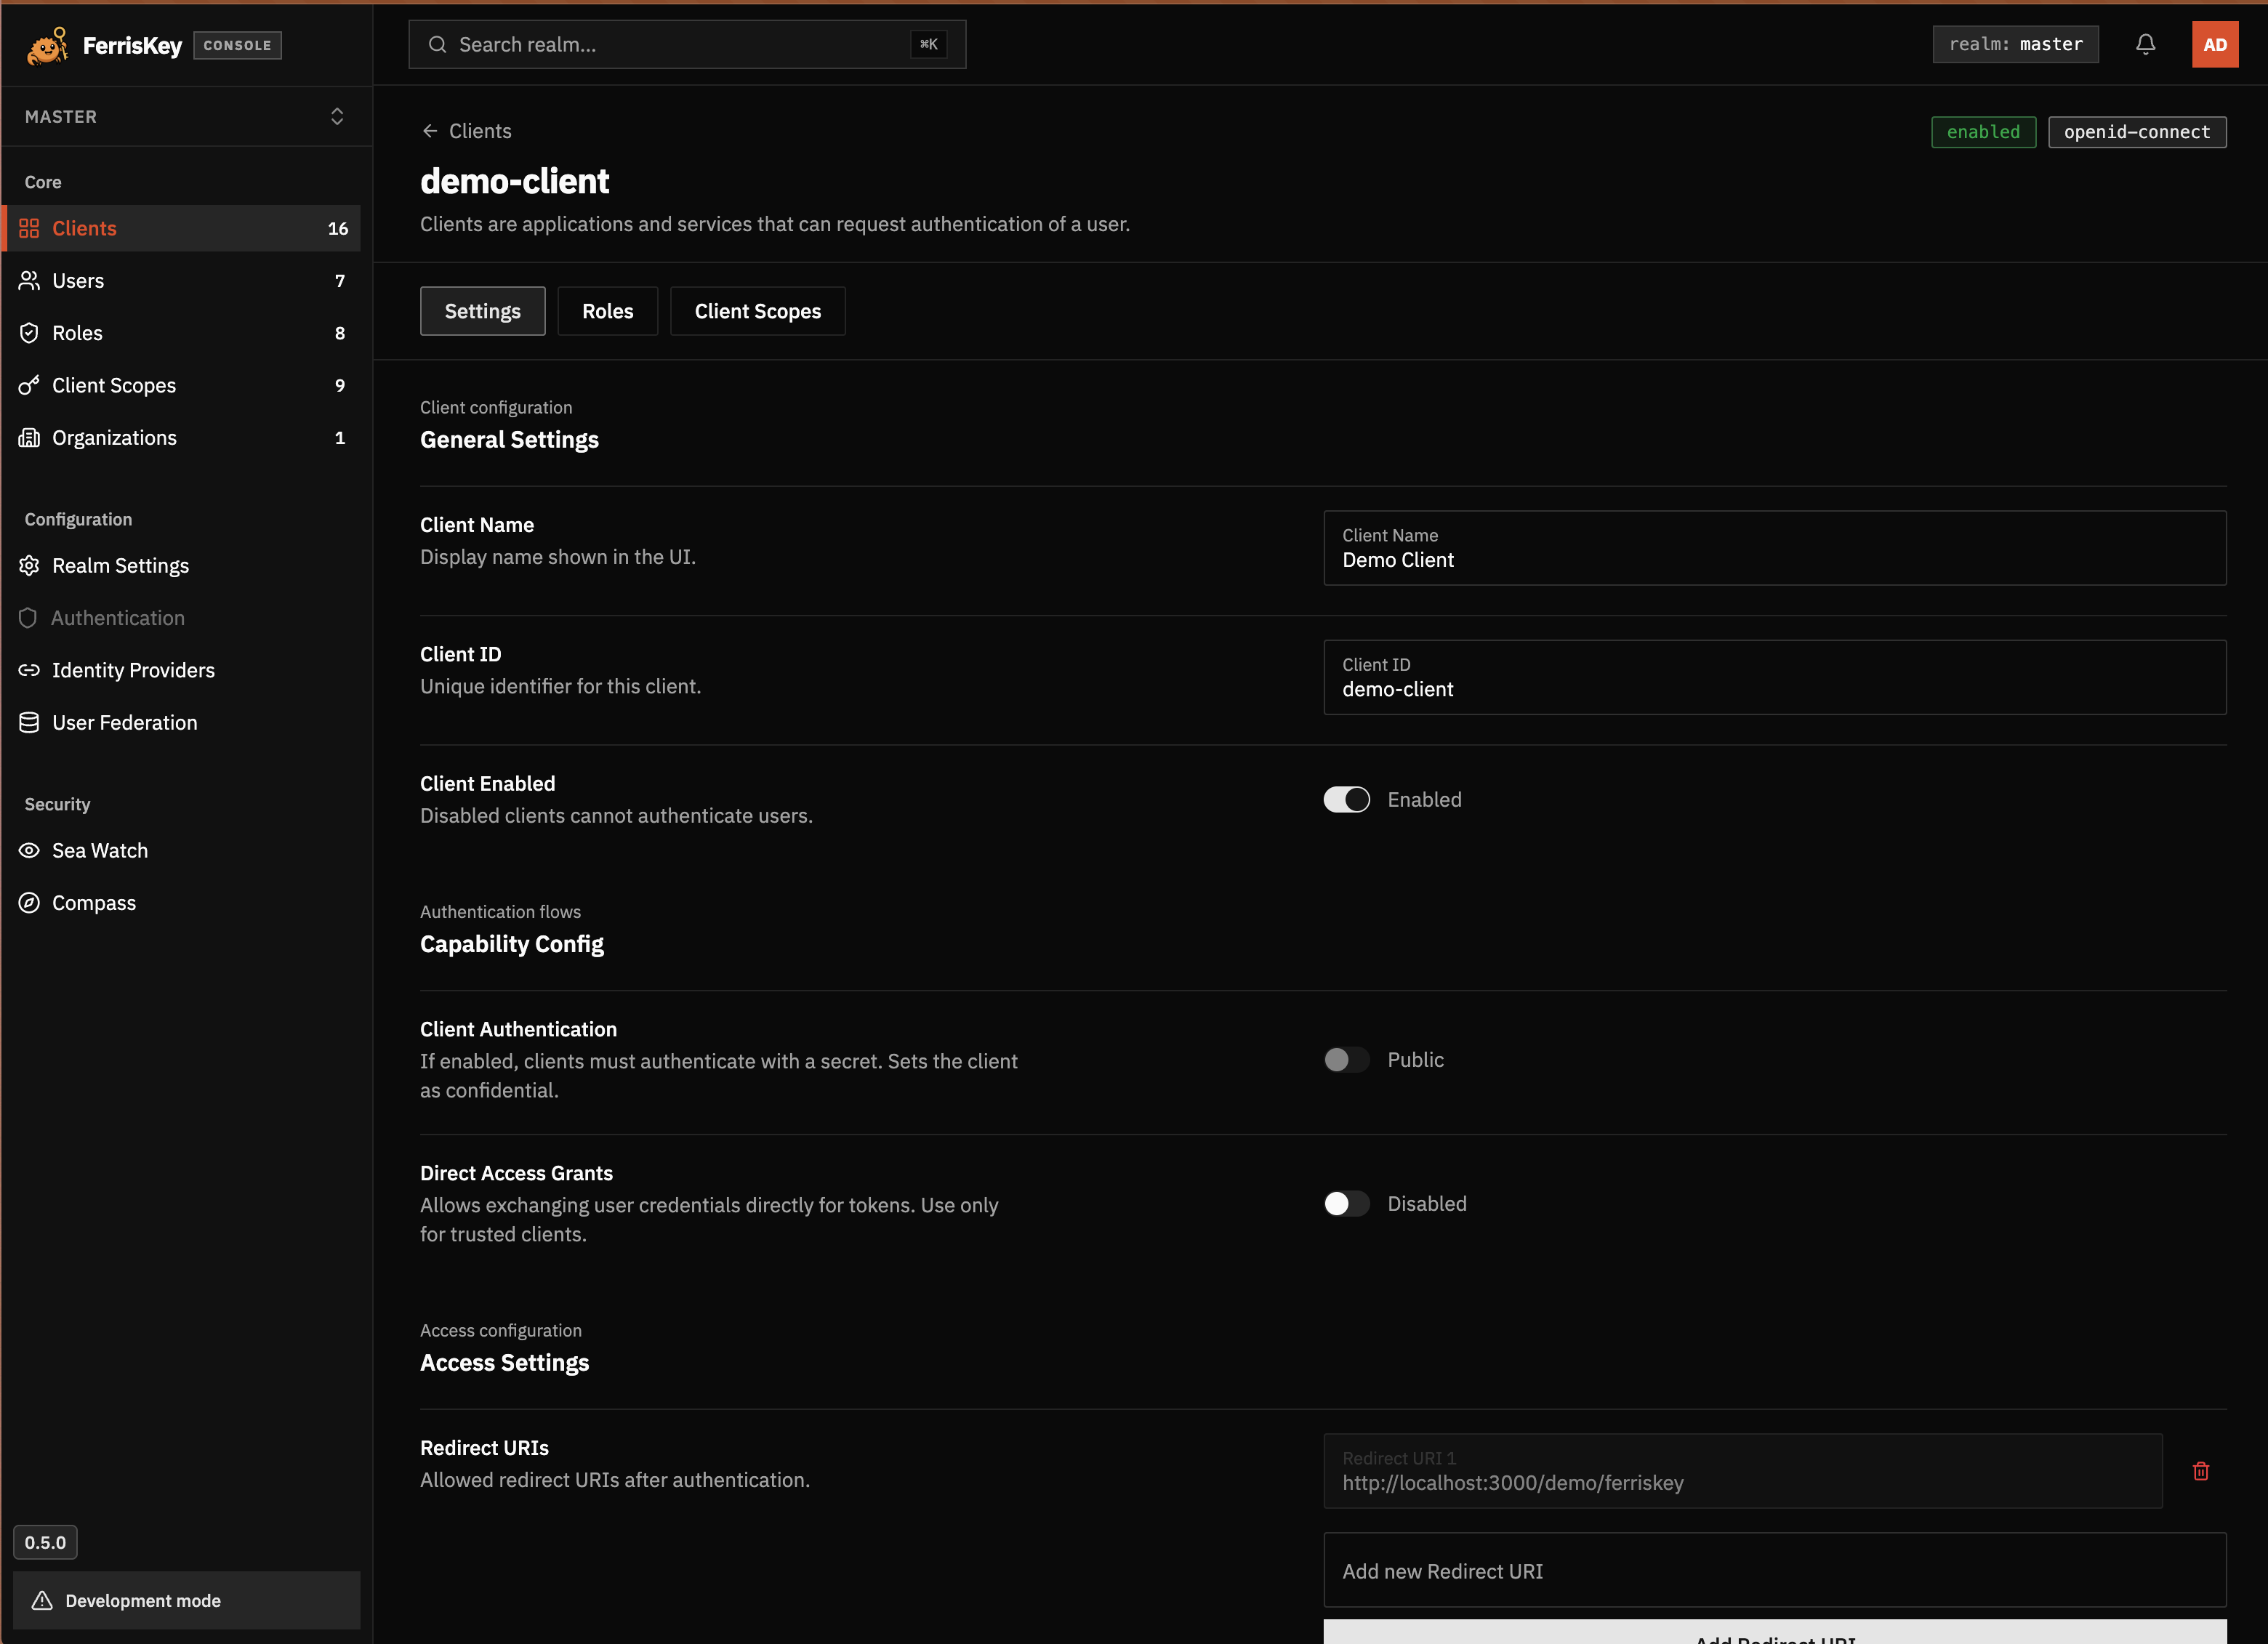Click the Development mode warning triangle icon
The height and width of the screenshot is (1644, 2268).
pos(42,1600)
